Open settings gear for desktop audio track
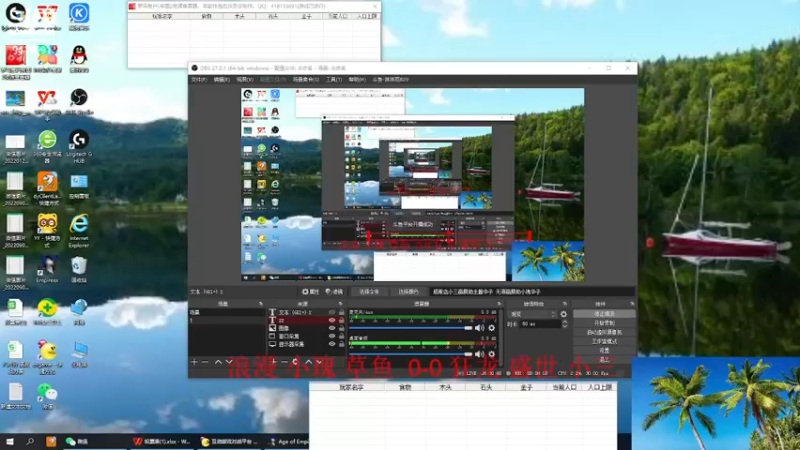Viewport: 800px width, 450px height. click(491, 354)
